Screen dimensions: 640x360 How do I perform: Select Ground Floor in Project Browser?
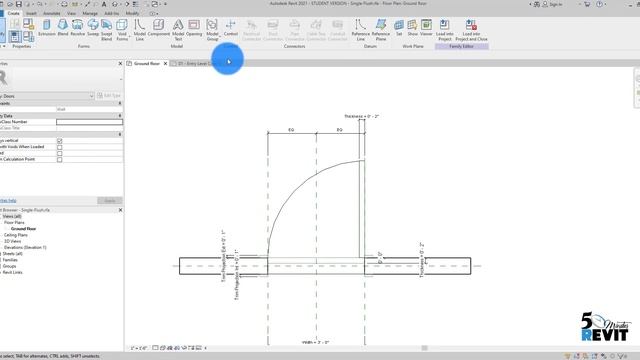[23, 229]
